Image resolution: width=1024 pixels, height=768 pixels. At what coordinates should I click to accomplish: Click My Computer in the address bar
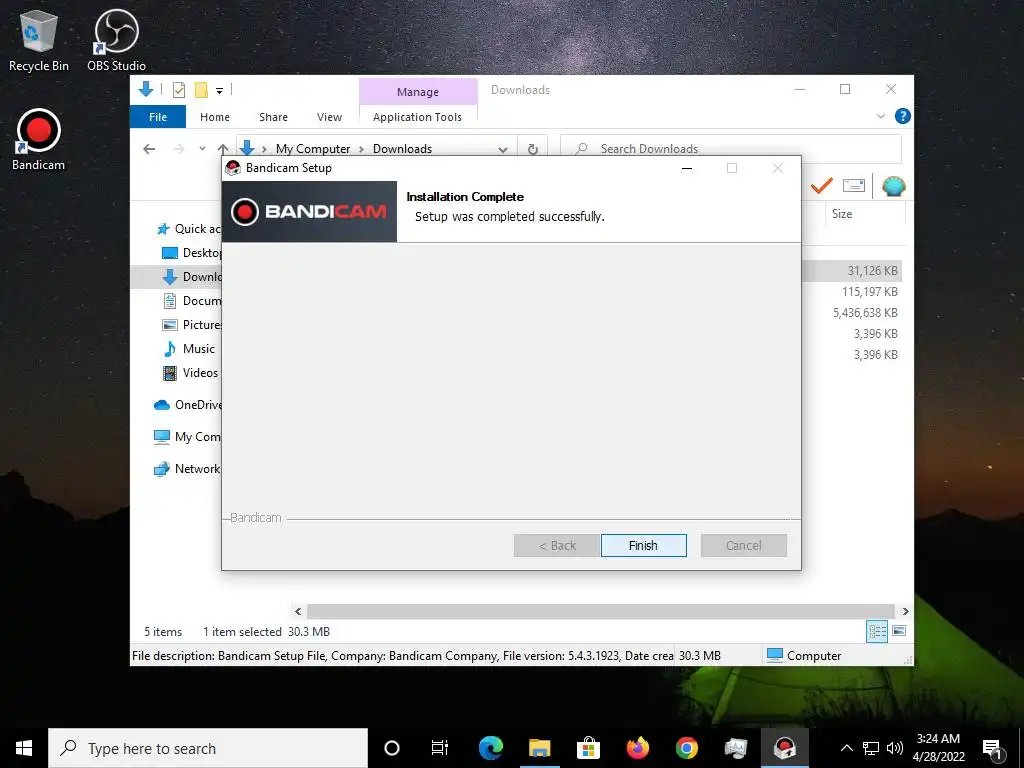pyautogui.click(x=313, y=149)
